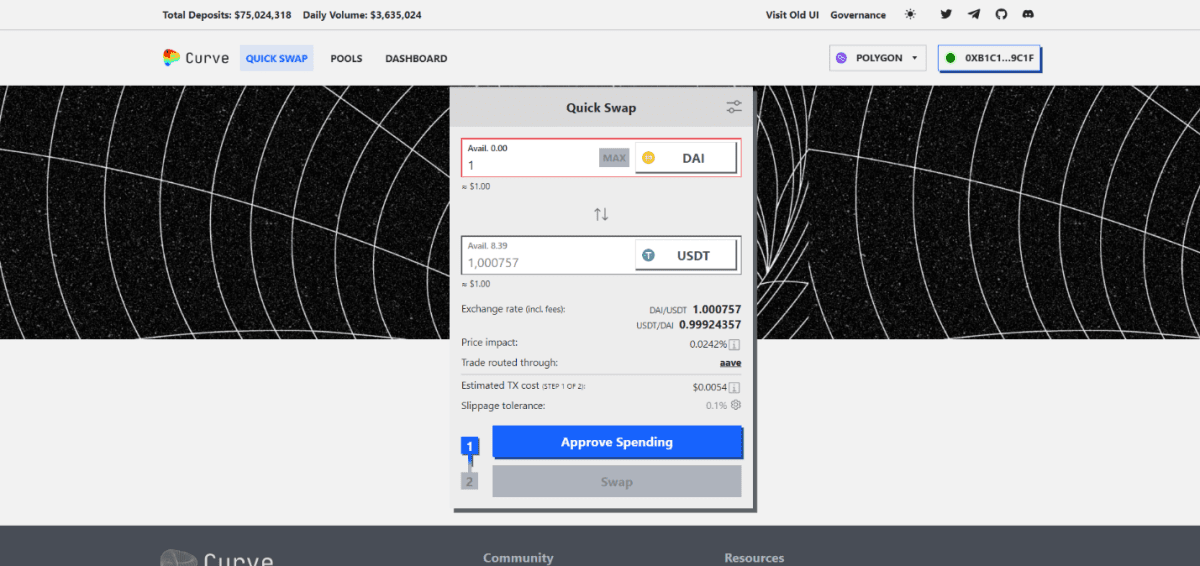Viewport: 1200px width, 566px height.
Task: Toggle the light/dark theme sun icon
Action: [x=910, y=15]
